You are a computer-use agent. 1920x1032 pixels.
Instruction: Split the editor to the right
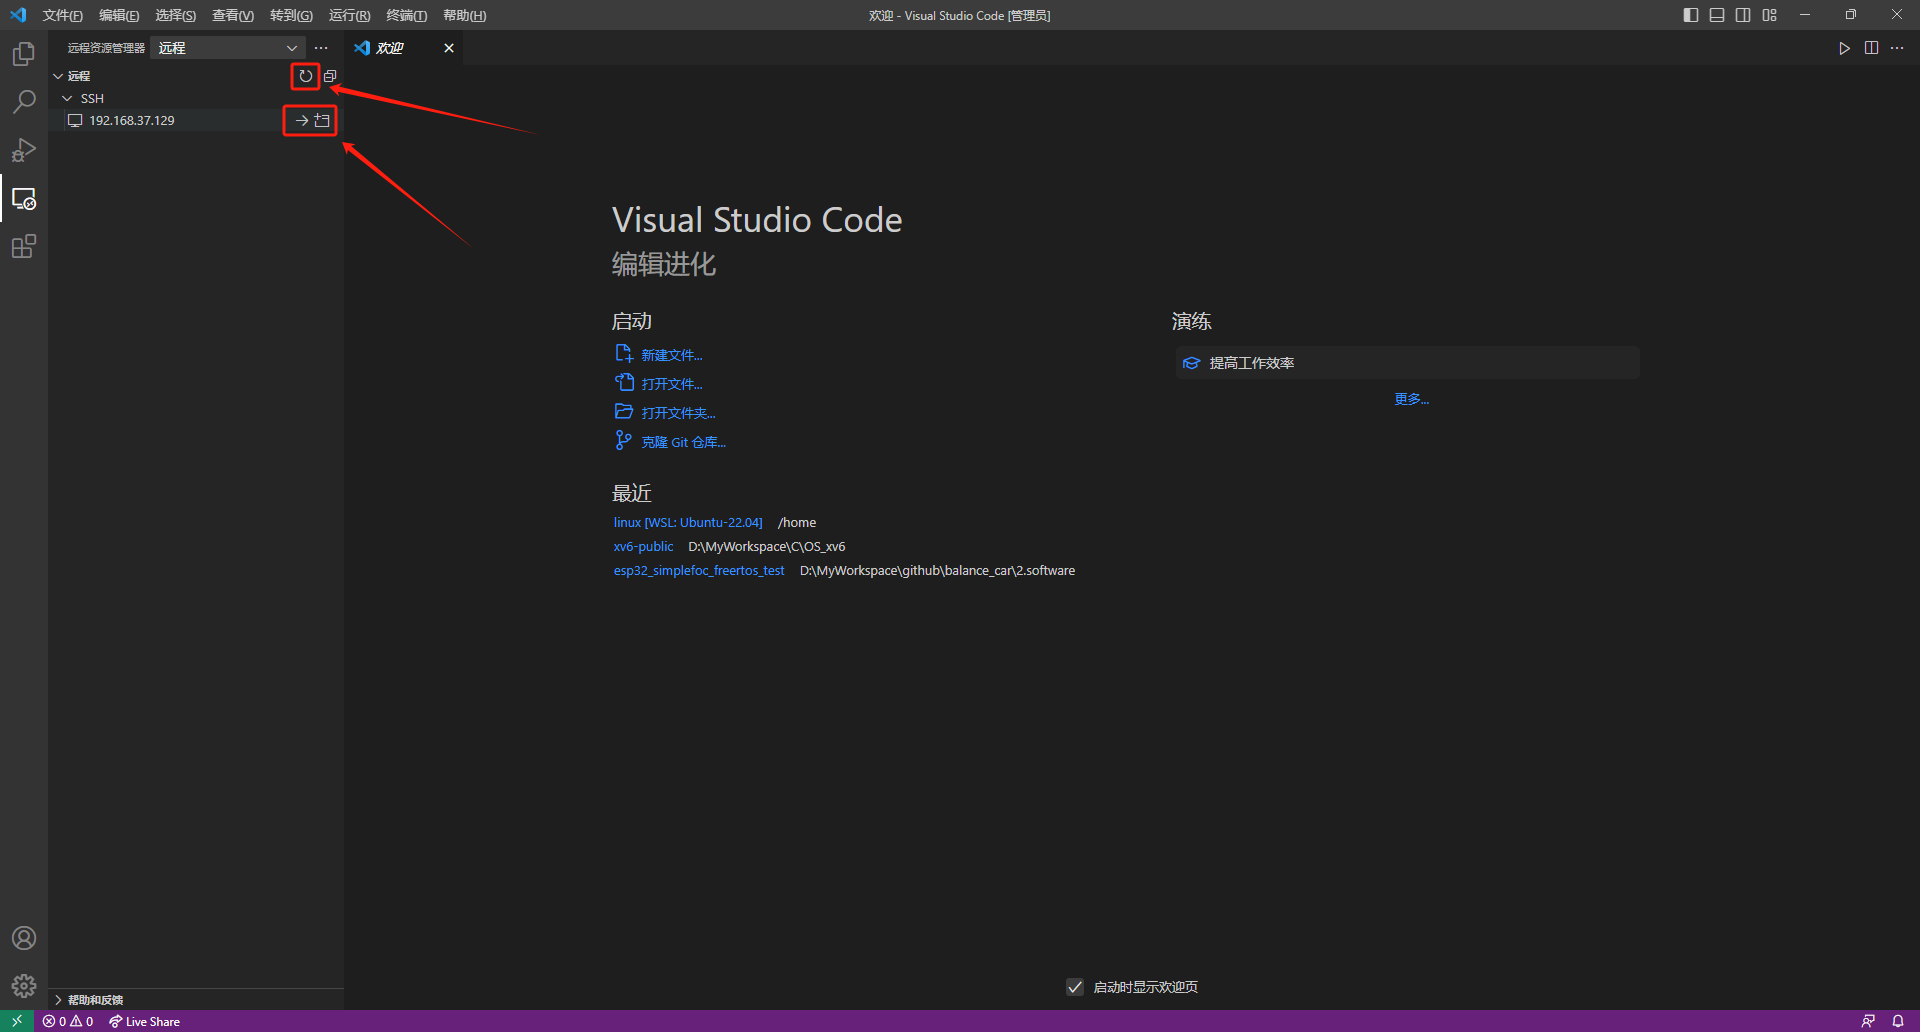coord(1871,48)
